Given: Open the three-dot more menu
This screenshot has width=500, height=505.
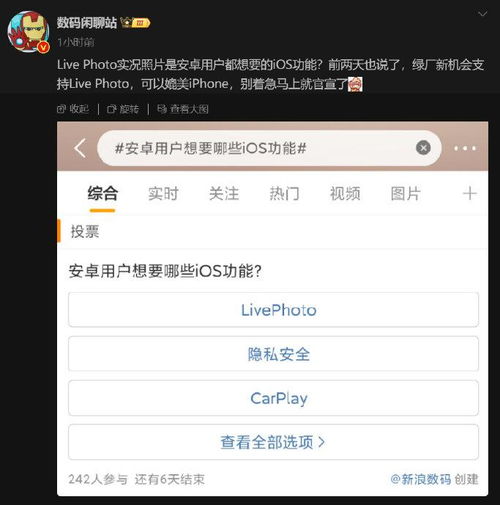Looking at the screenshot, I should (x=465, y=148).
